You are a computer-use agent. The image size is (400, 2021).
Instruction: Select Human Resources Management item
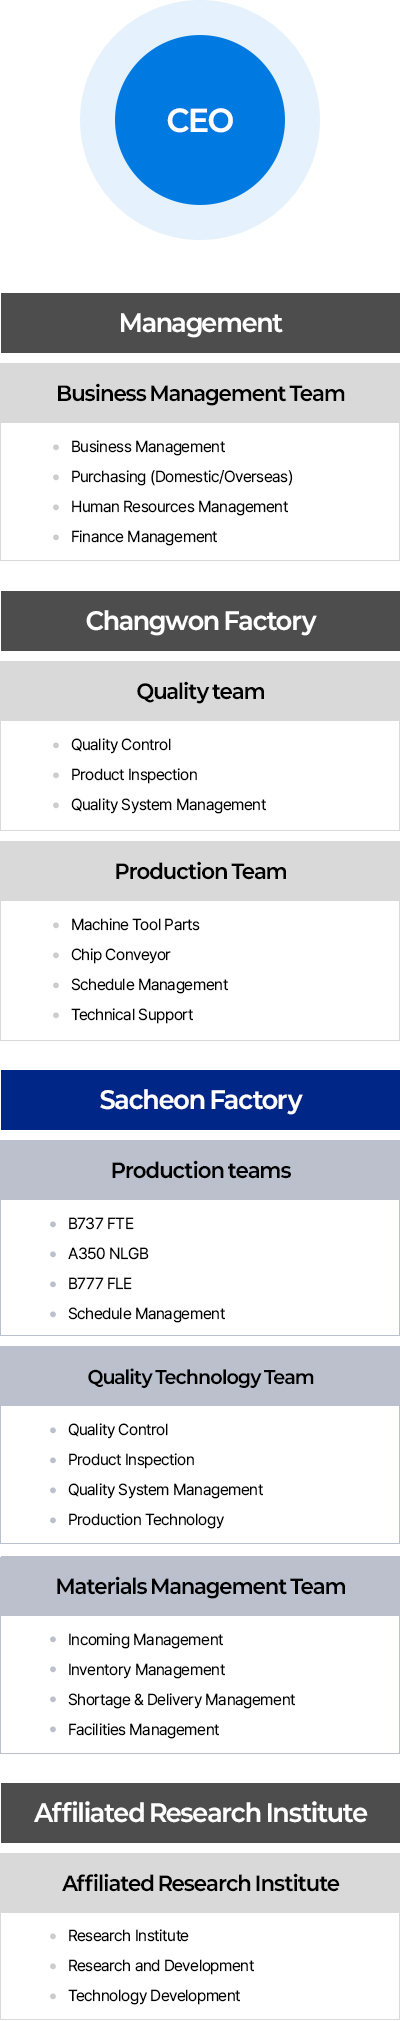179,507
